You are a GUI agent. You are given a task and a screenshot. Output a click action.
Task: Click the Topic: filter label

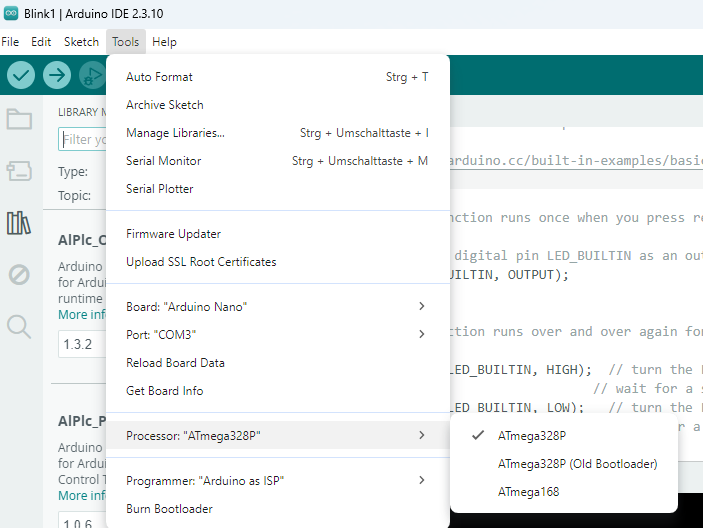point(74,195)
